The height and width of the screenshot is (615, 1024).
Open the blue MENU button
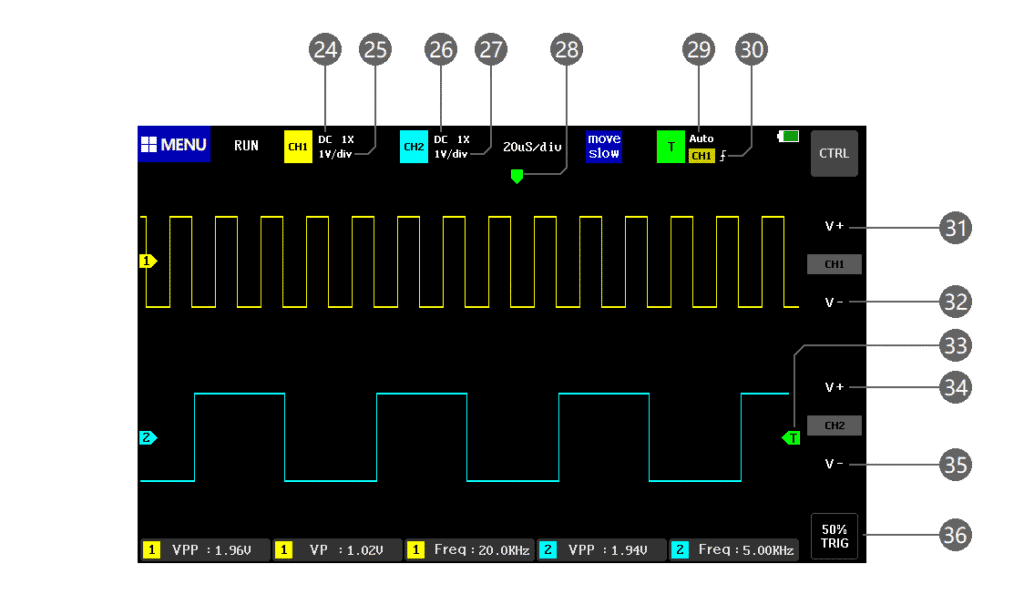(x=174, y=144)
